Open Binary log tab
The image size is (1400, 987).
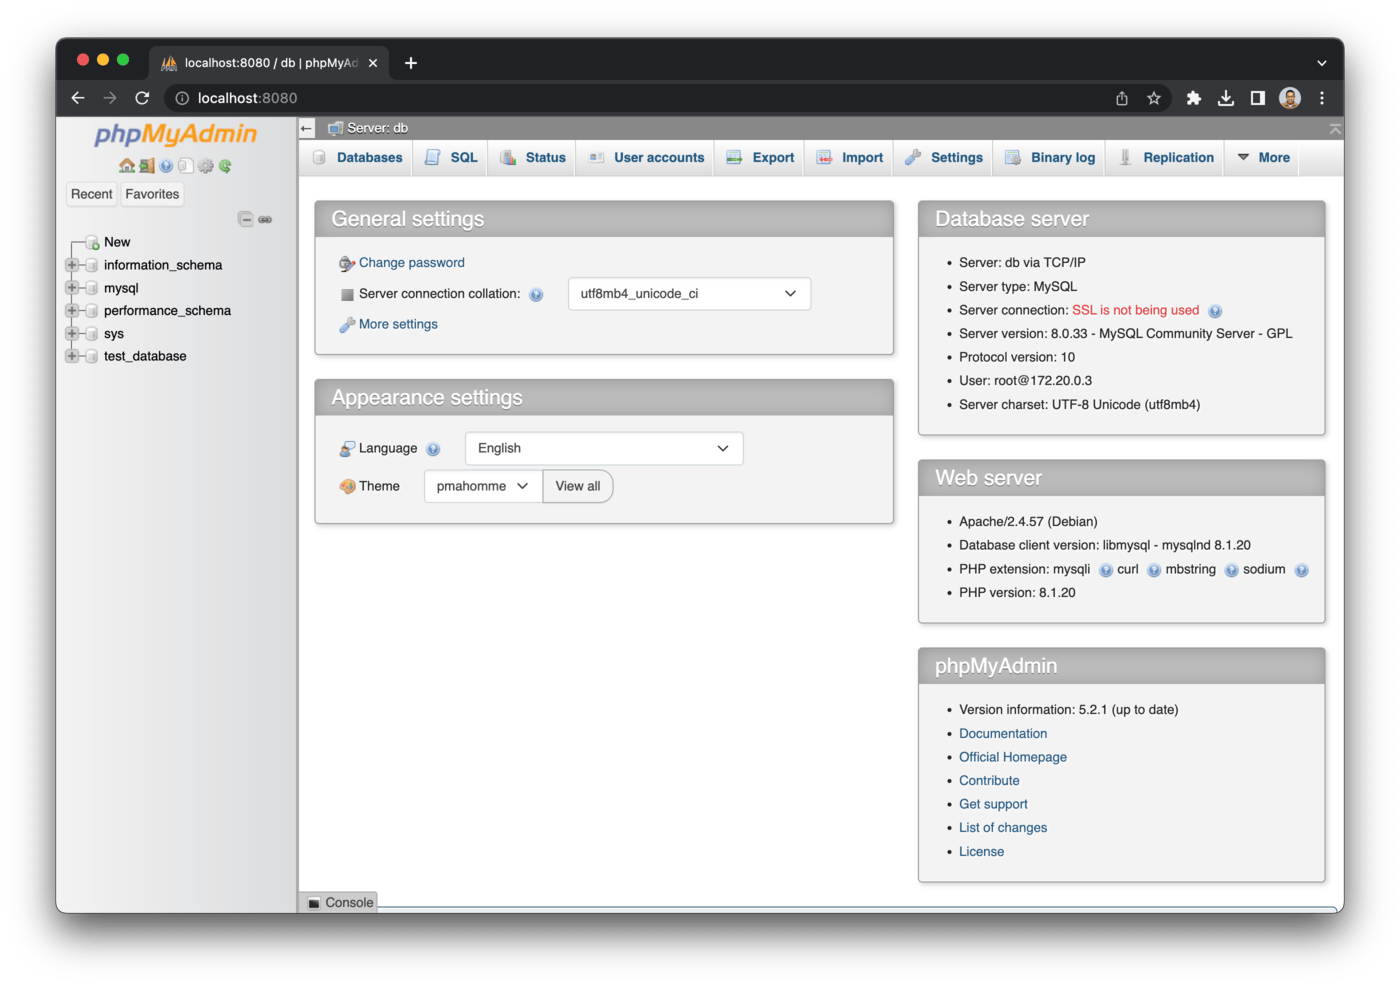pyautogui.click(x=1050, y=158)
